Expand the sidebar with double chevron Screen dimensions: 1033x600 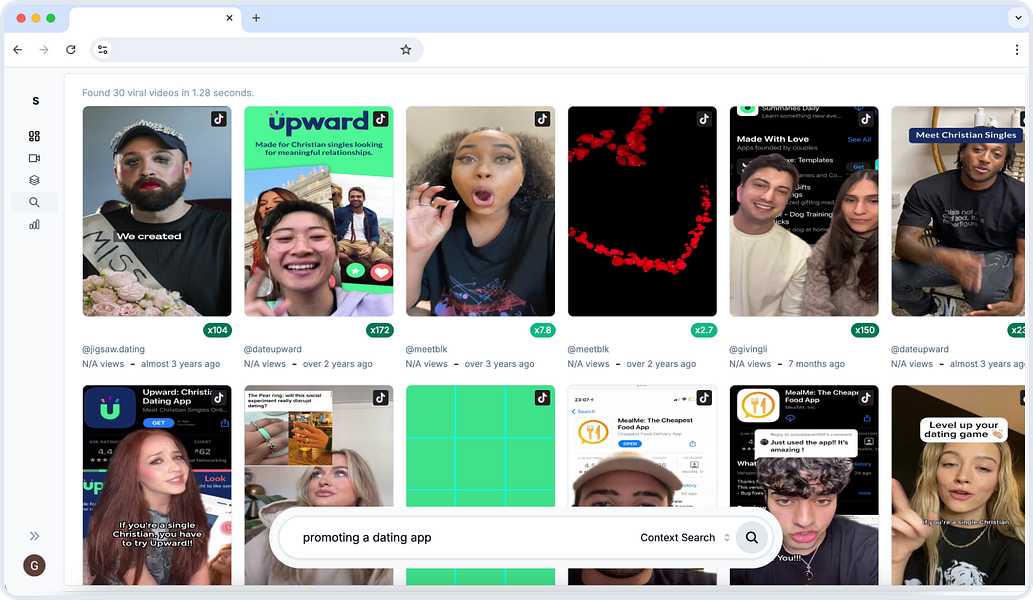[34, 536]
